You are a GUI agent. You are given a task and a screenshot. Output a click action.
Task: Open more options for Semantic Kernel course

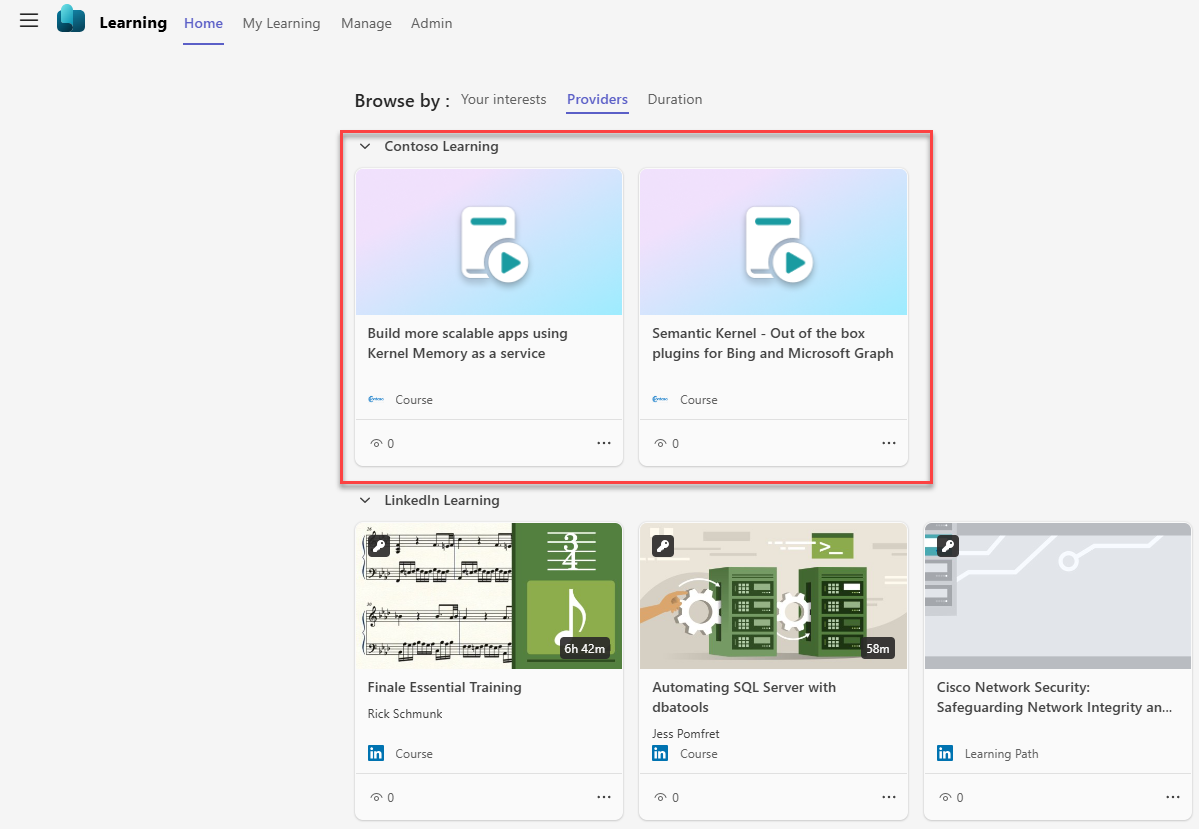tap(889, 443)
